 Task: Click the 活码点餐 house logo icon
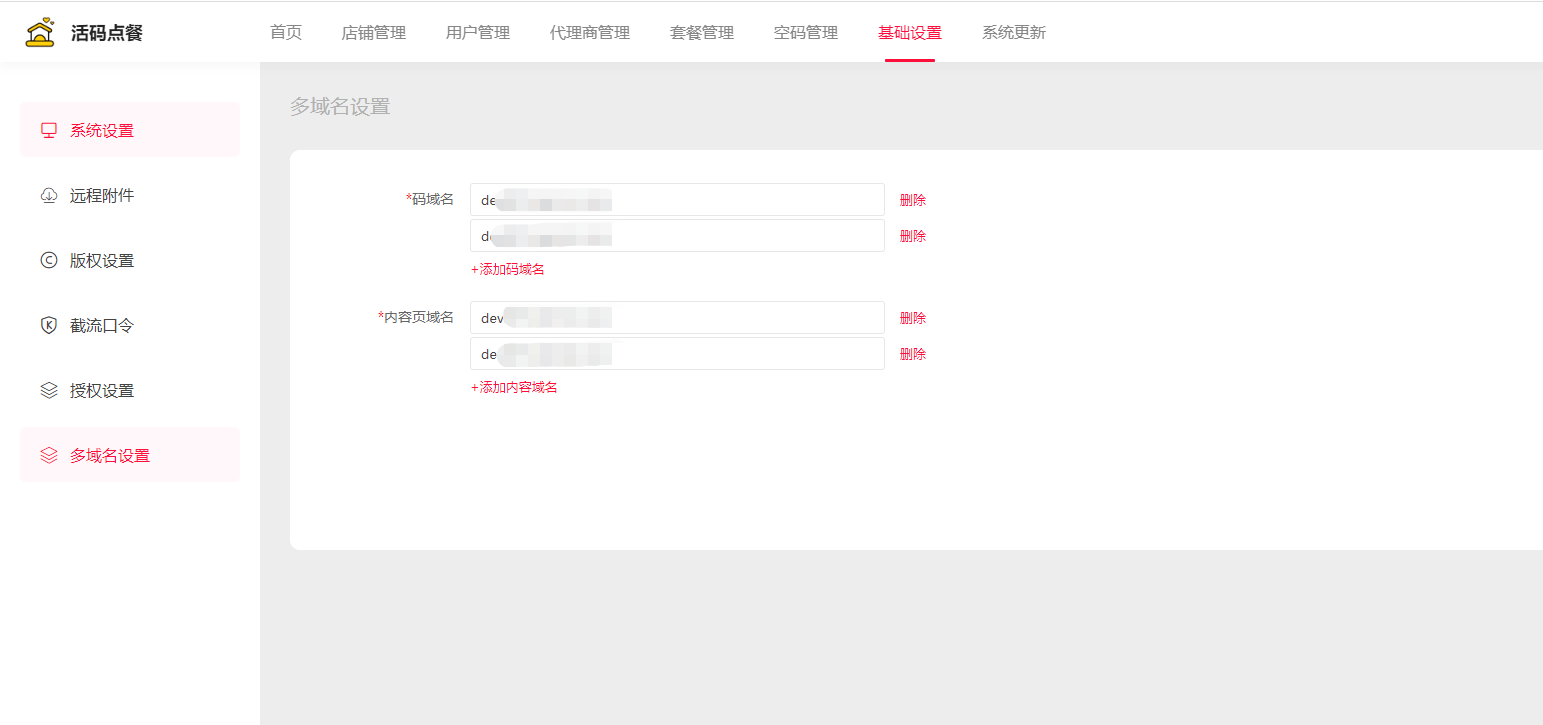point(40,33)
